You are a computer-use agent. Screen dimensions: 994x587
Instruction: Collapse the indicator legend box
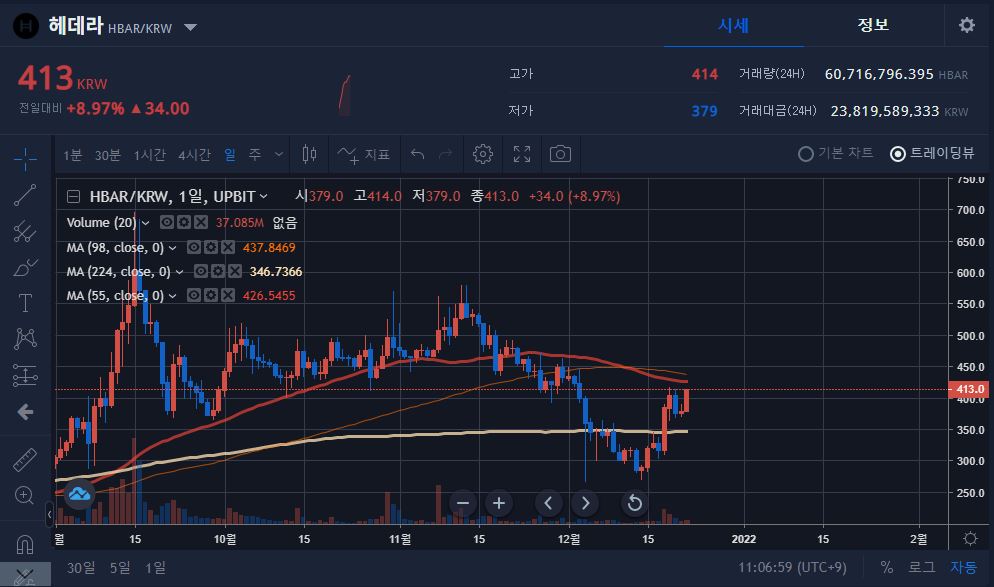pyautogui.click(x=74, y=197)
